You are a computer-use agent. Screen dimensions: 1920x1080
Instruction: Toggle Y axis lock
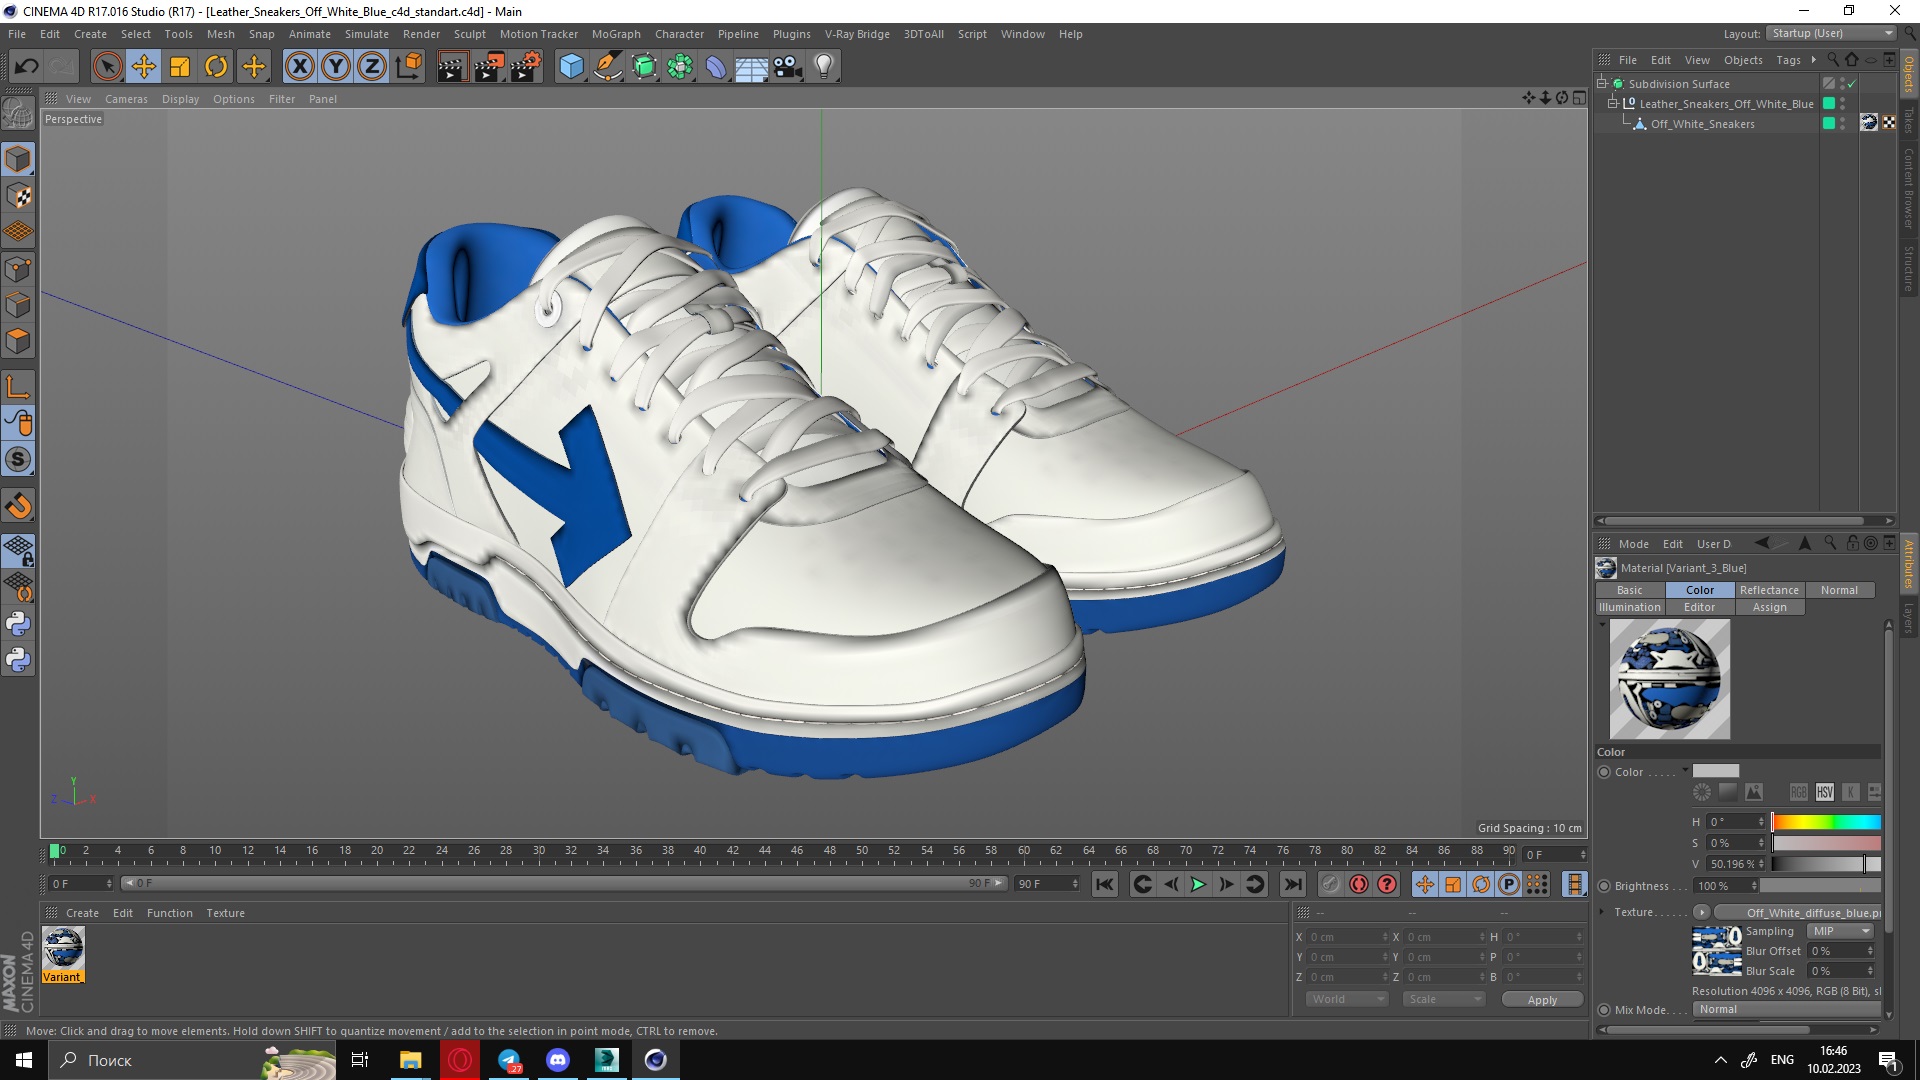(336, 67)
